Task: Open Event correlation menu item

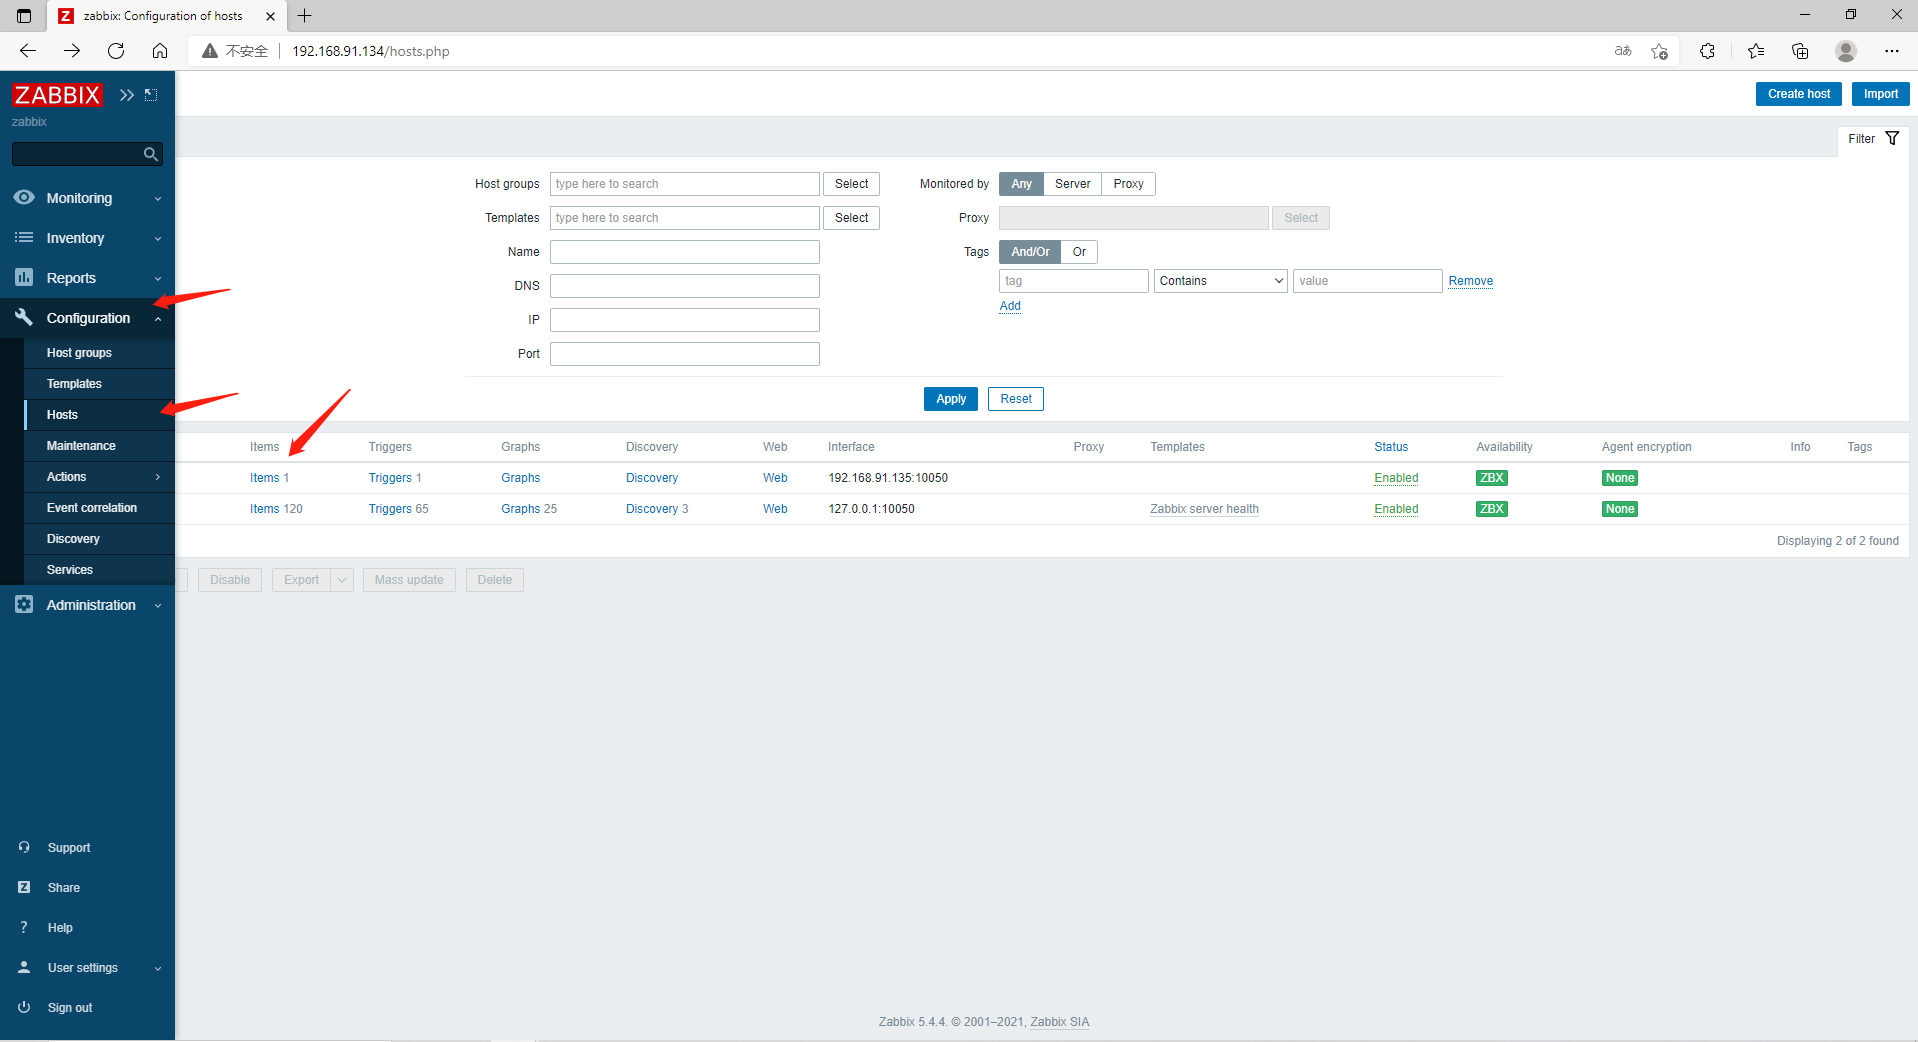Action: pyautogui.click(x=100, y=508)
